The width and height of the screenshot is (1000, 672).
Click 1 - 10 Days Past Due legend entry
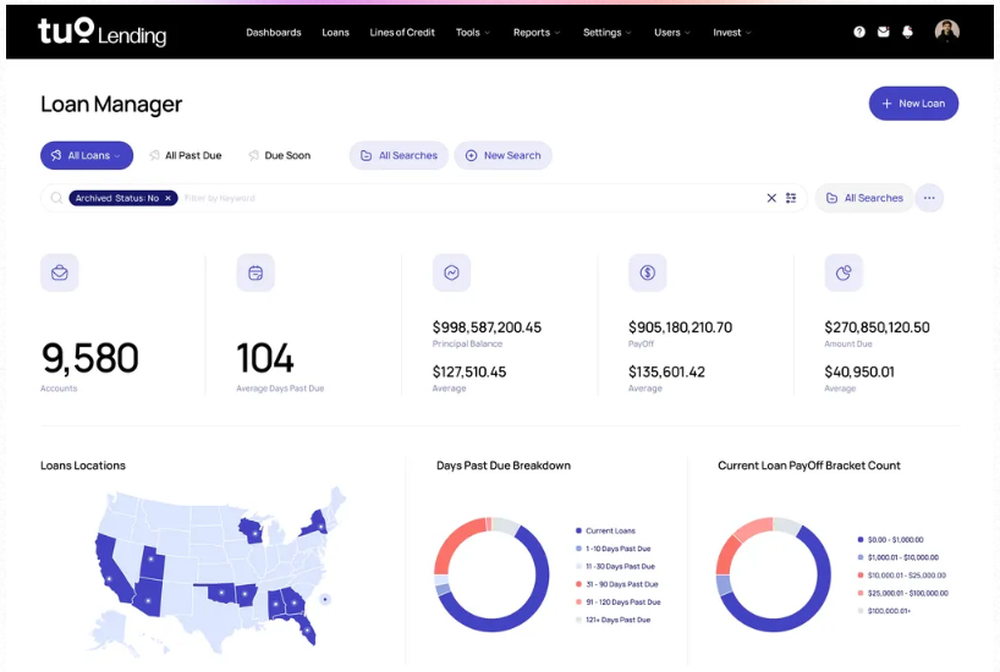613,548
